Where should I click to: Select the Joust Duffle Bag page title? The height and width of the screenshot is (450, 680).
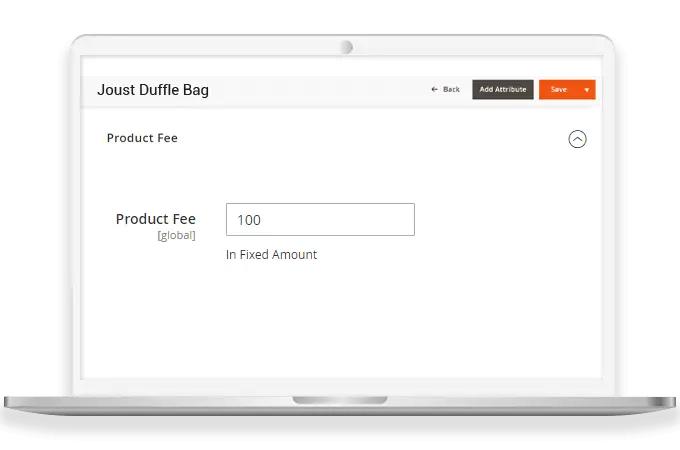click(x=153, y=90)
